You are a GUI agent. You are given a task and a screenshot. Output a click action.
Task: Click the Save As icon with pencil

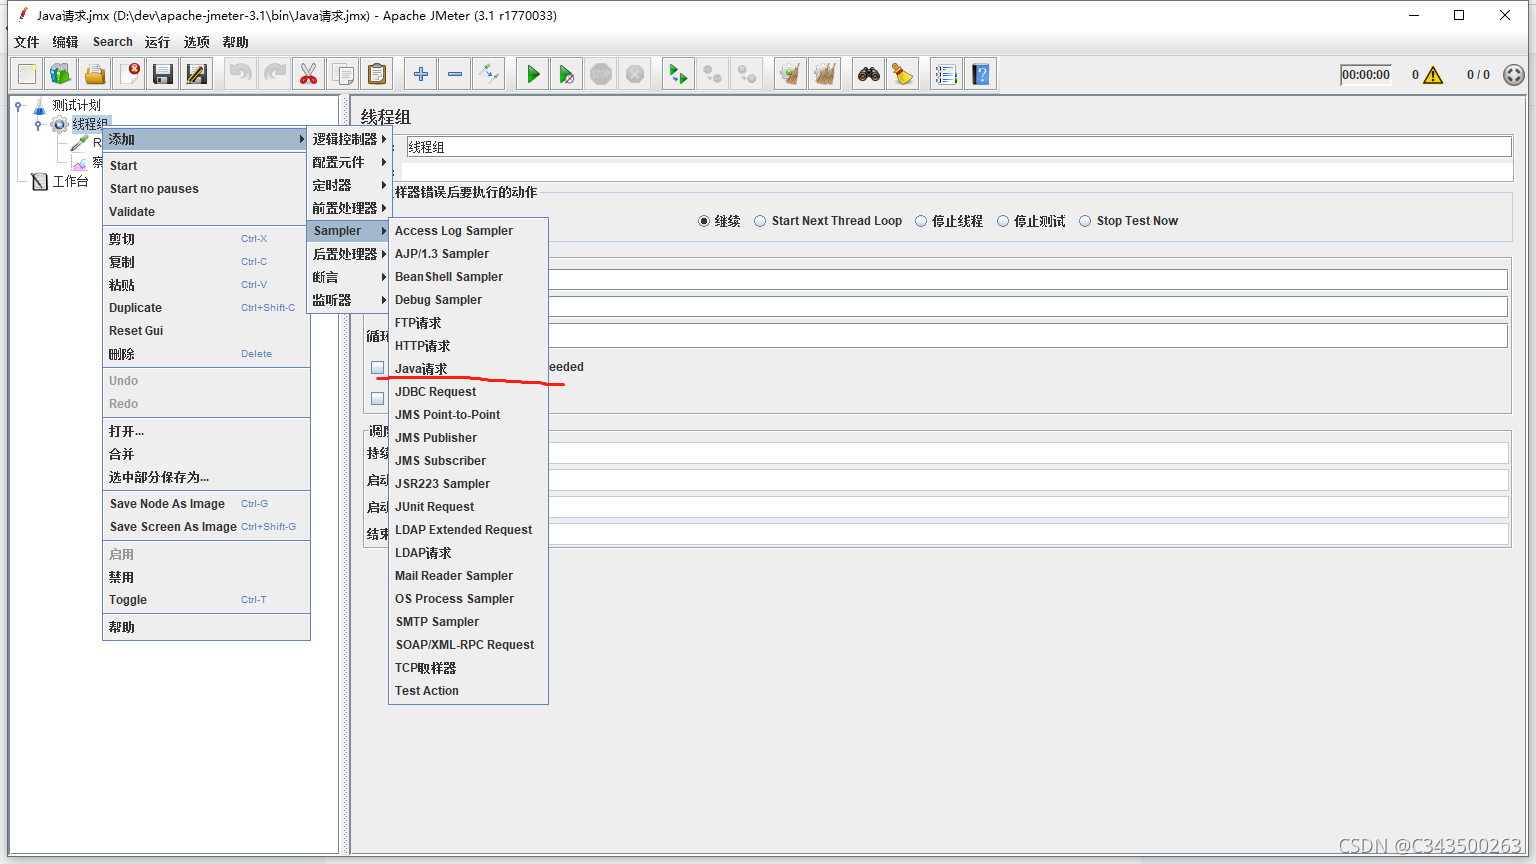coord(197,74)
